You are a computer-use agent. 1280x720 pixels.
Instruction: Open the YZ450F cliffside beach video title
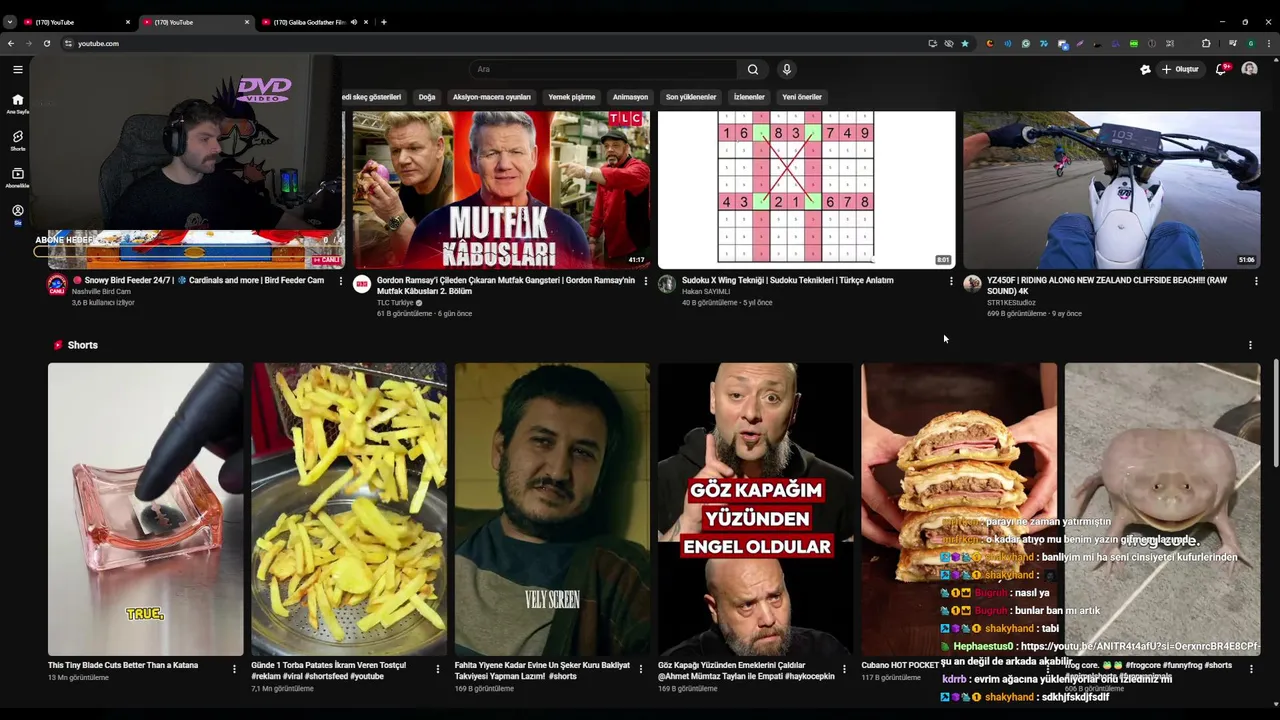pos(1107,286)
